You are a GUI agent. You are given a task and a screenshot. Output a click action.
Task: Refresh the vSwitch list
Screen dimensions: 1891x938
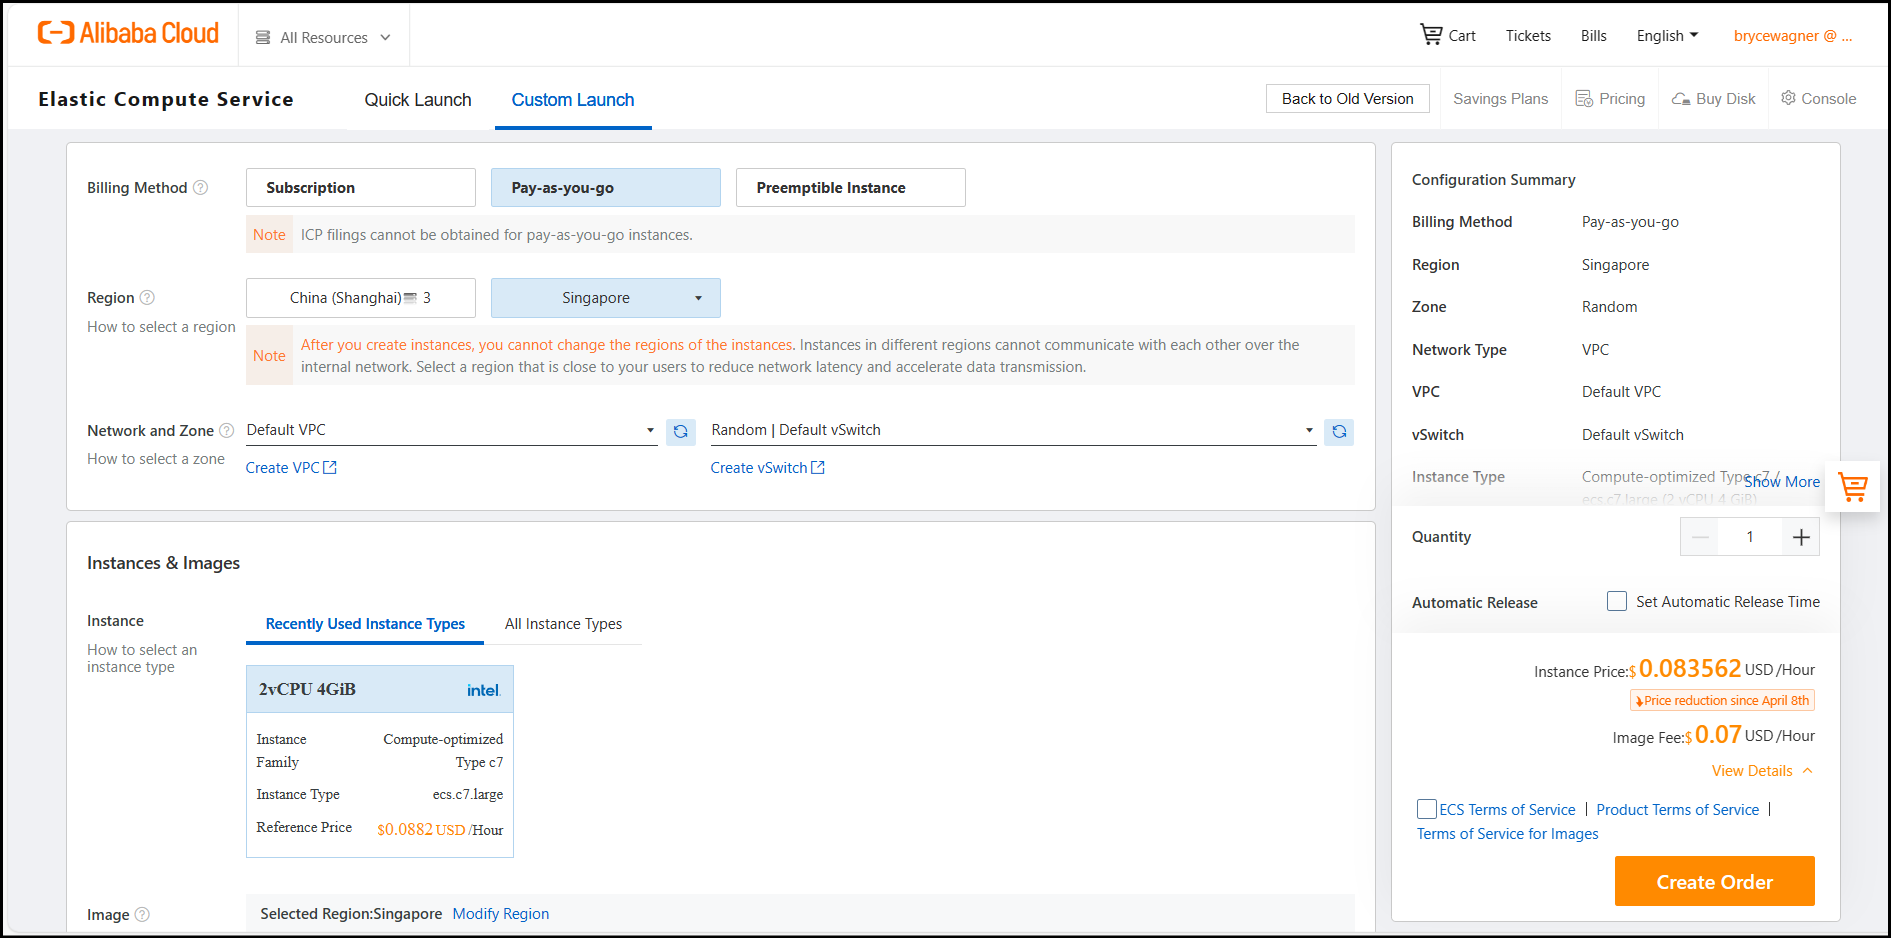point(1338,431)
